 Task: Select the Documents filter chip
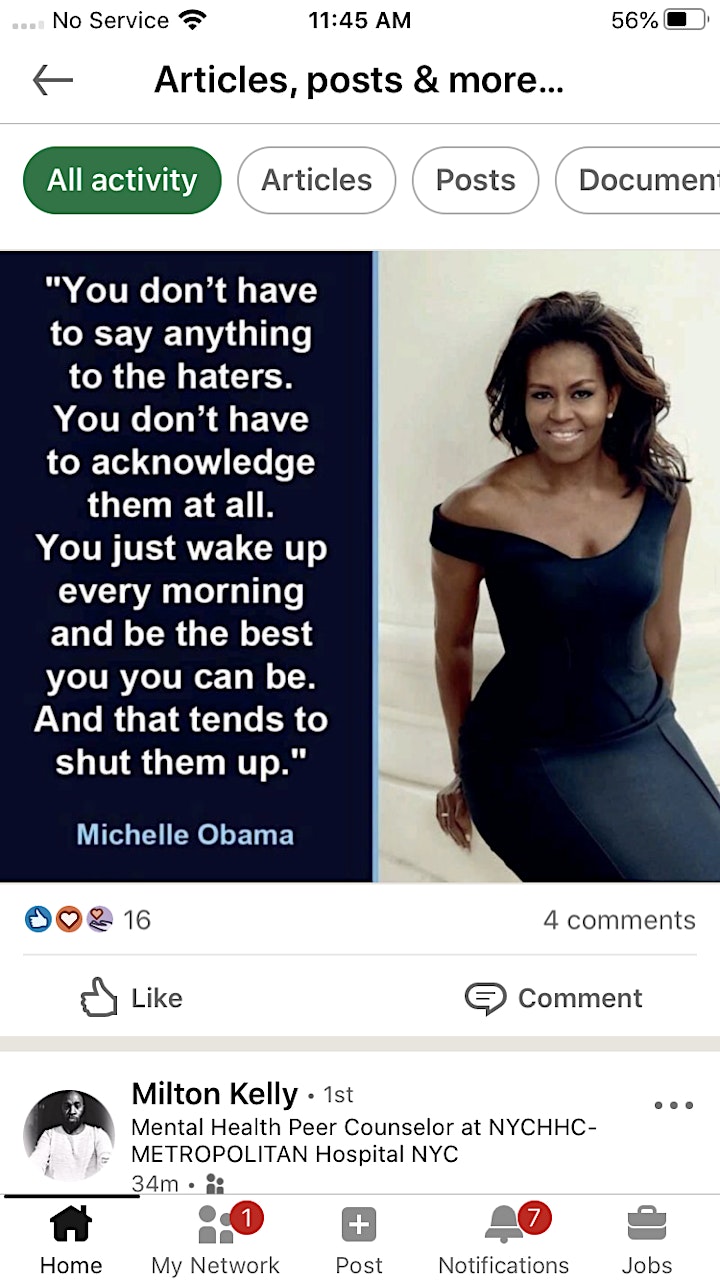click(x=640, y=180)
